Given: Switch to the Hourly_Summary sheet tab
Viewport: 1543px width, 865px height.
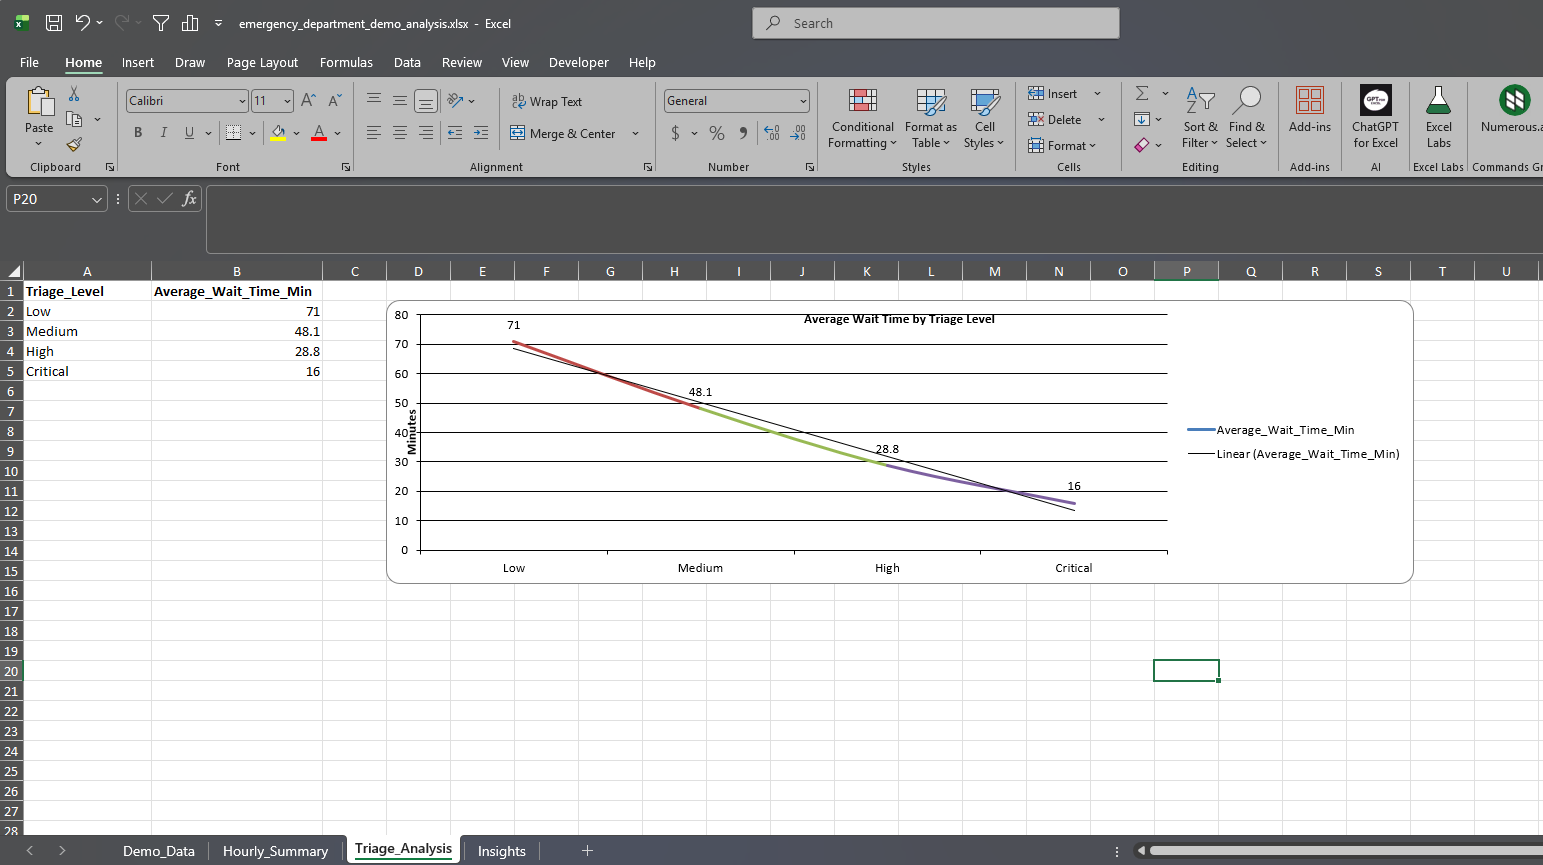Looking at the screenshot, I should coord(275,851).
